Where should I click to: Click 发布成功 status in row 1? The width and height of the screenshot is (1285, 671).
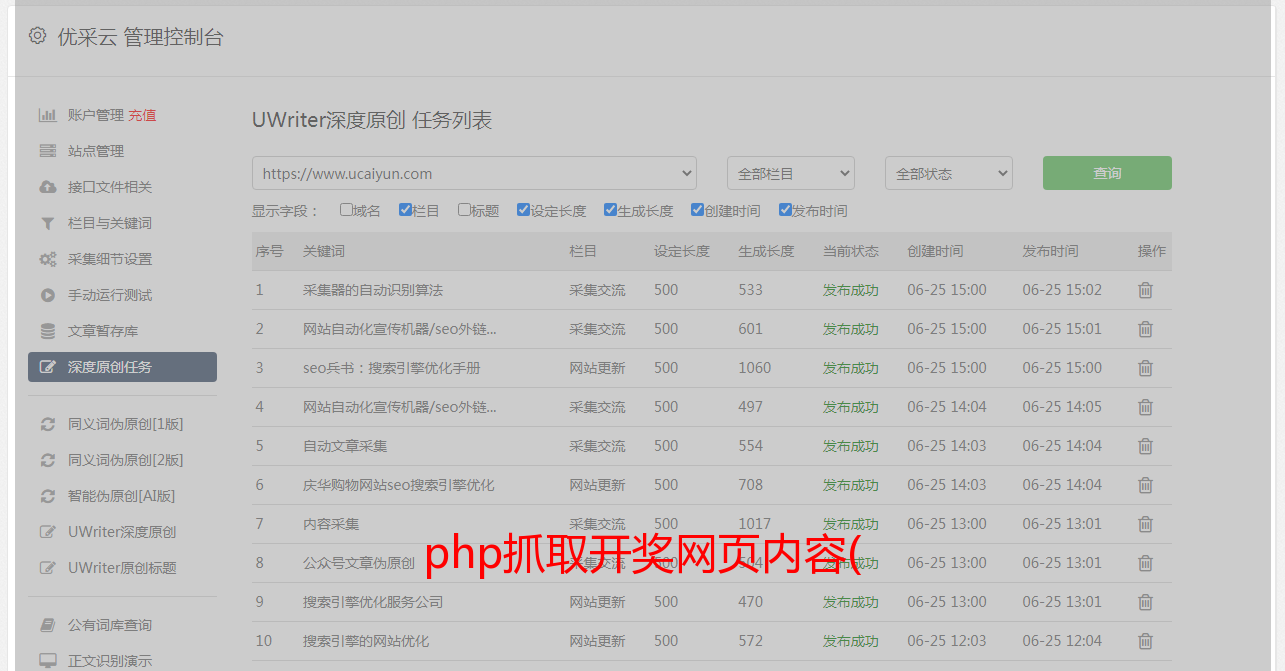(x=851, y=290)
